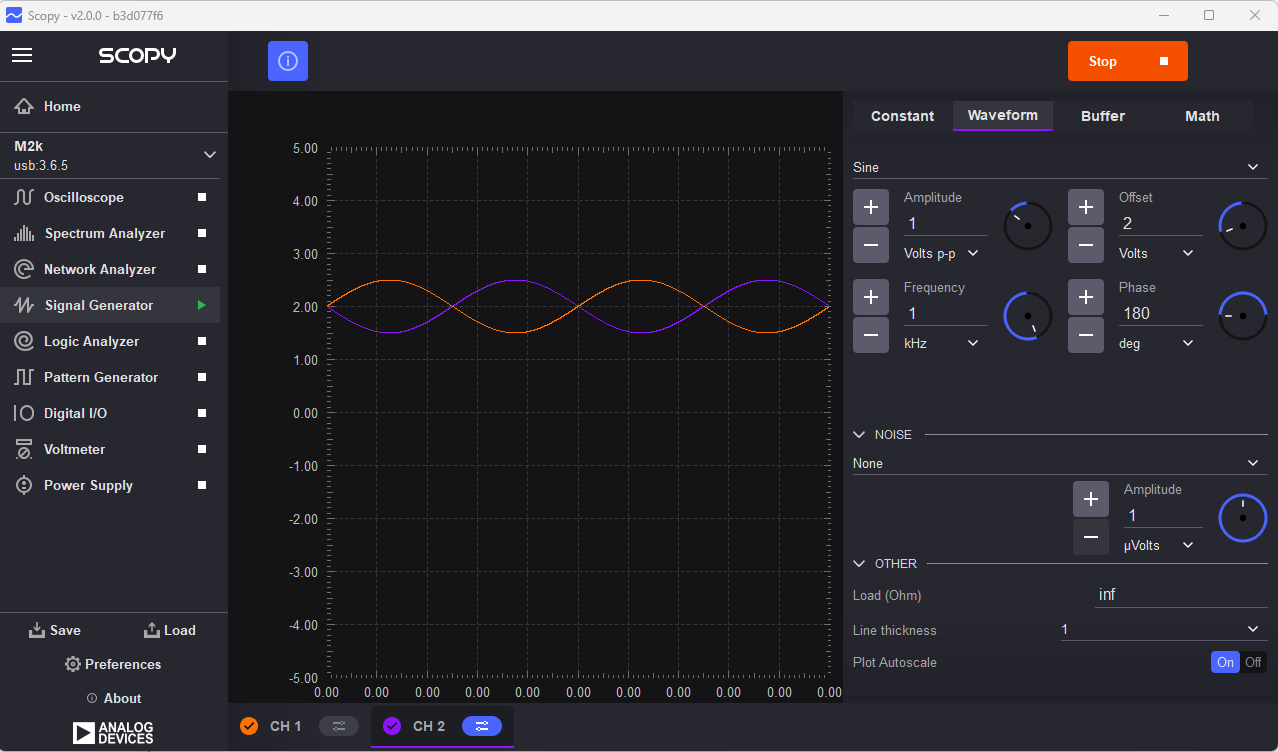Viewport: 1278px width, 752px height.
Task: Toggle Voltmeter run square indicator
Action: [202, 449]
